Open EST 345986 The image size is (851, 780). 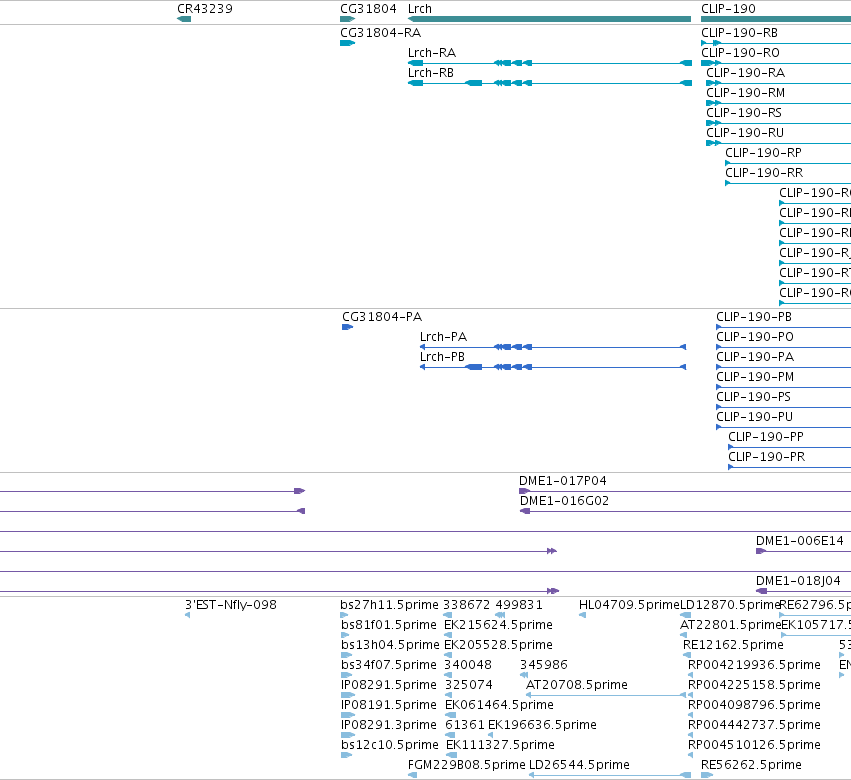click(544, 665)
